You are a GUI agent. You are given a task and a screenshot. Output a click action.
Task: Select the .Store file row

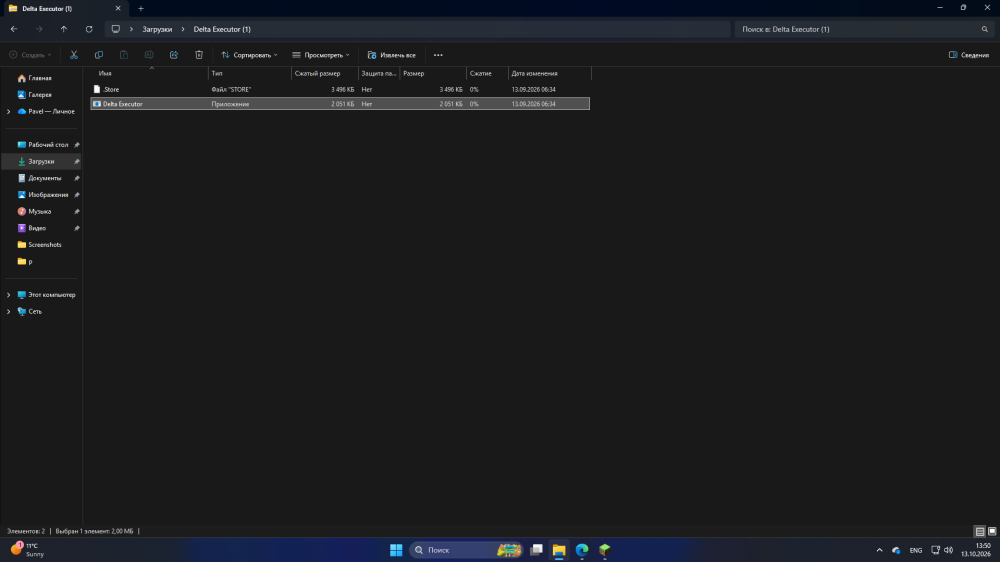click(x=340, y=90)
